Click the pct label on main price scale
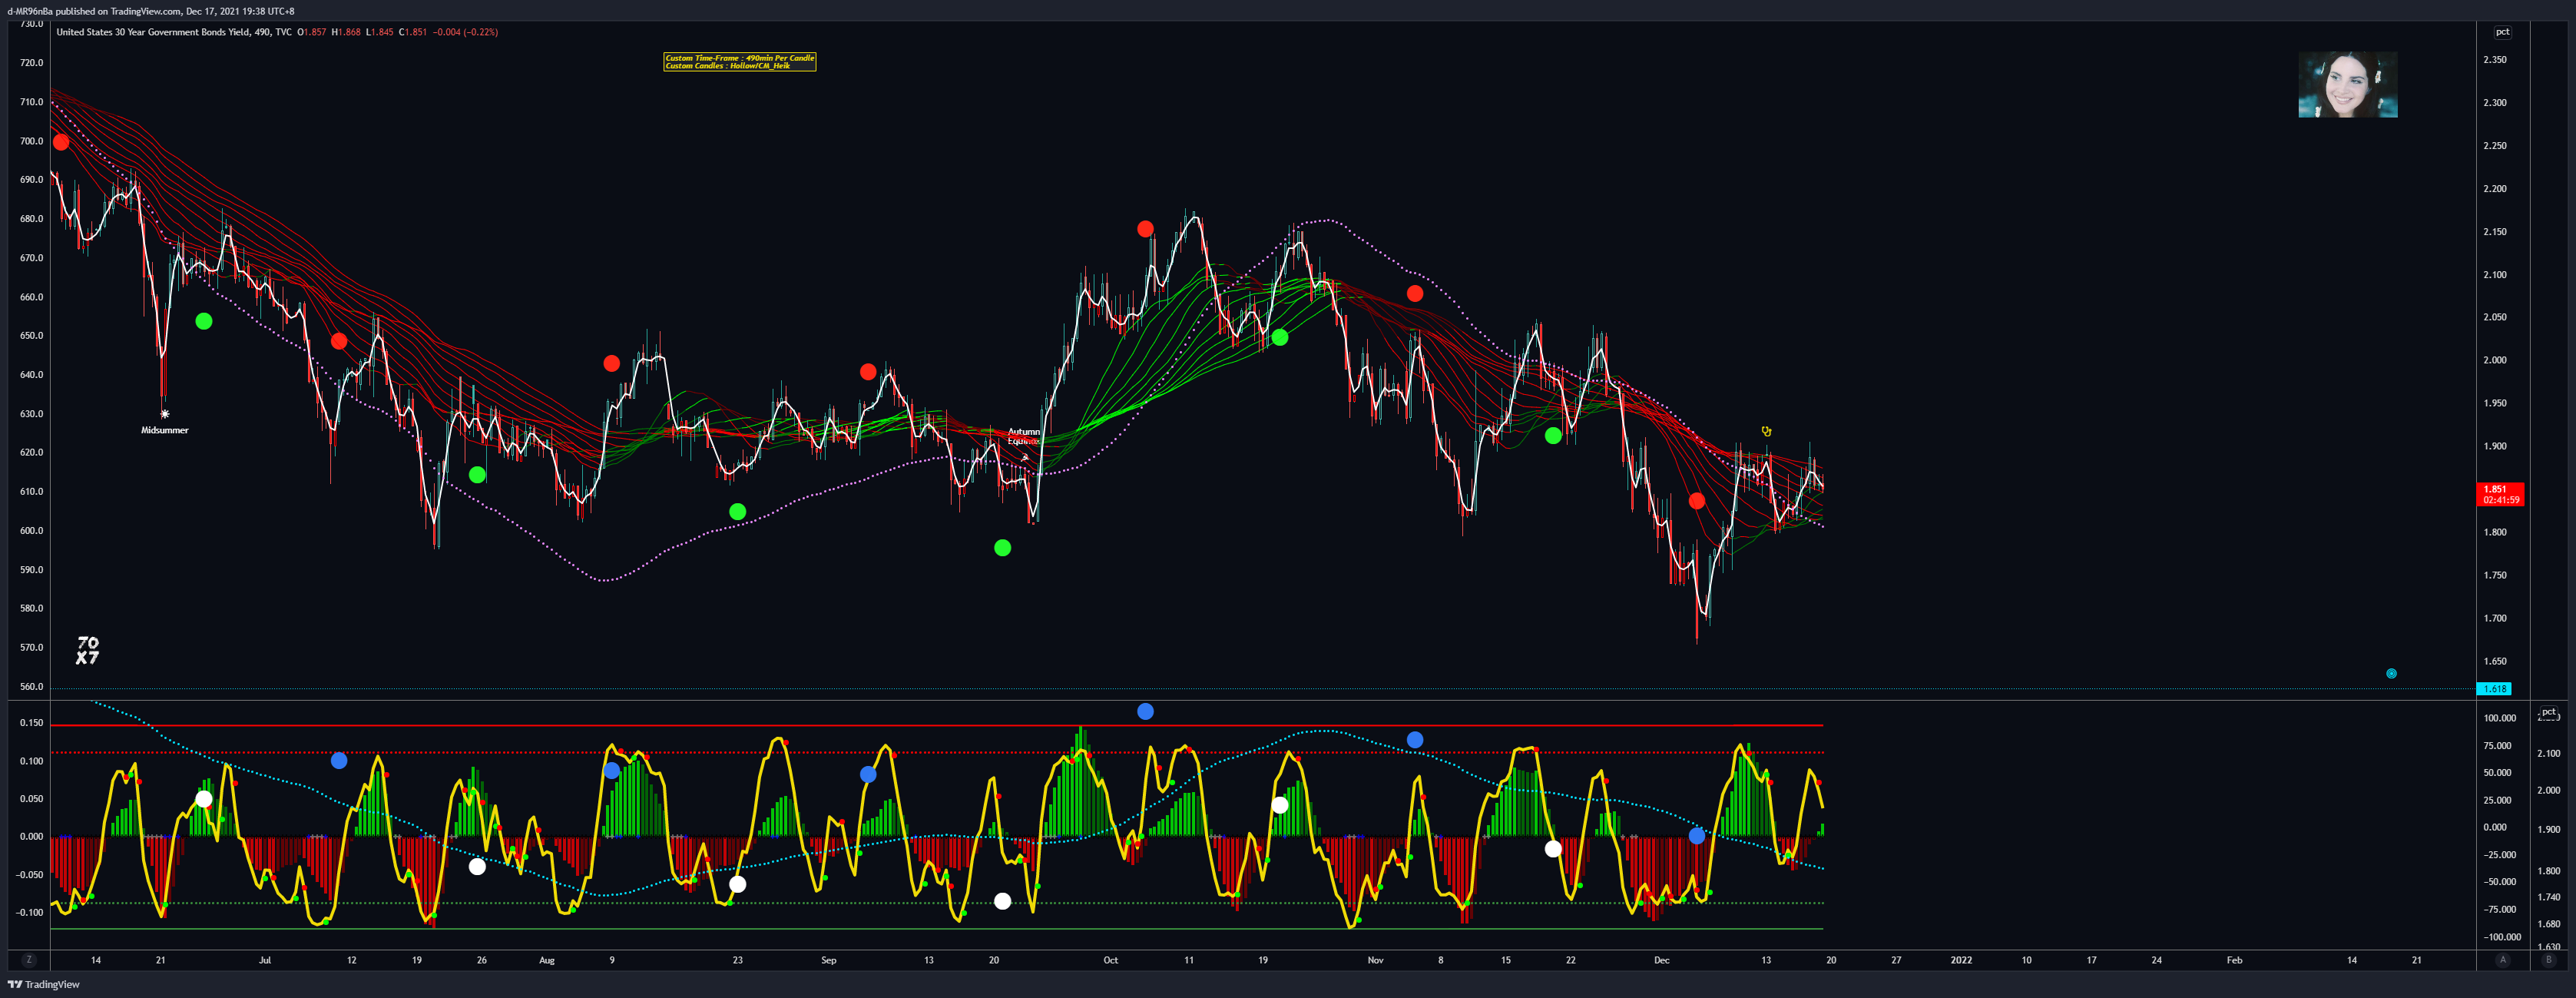2576x998 pixels. [2502, 32]
